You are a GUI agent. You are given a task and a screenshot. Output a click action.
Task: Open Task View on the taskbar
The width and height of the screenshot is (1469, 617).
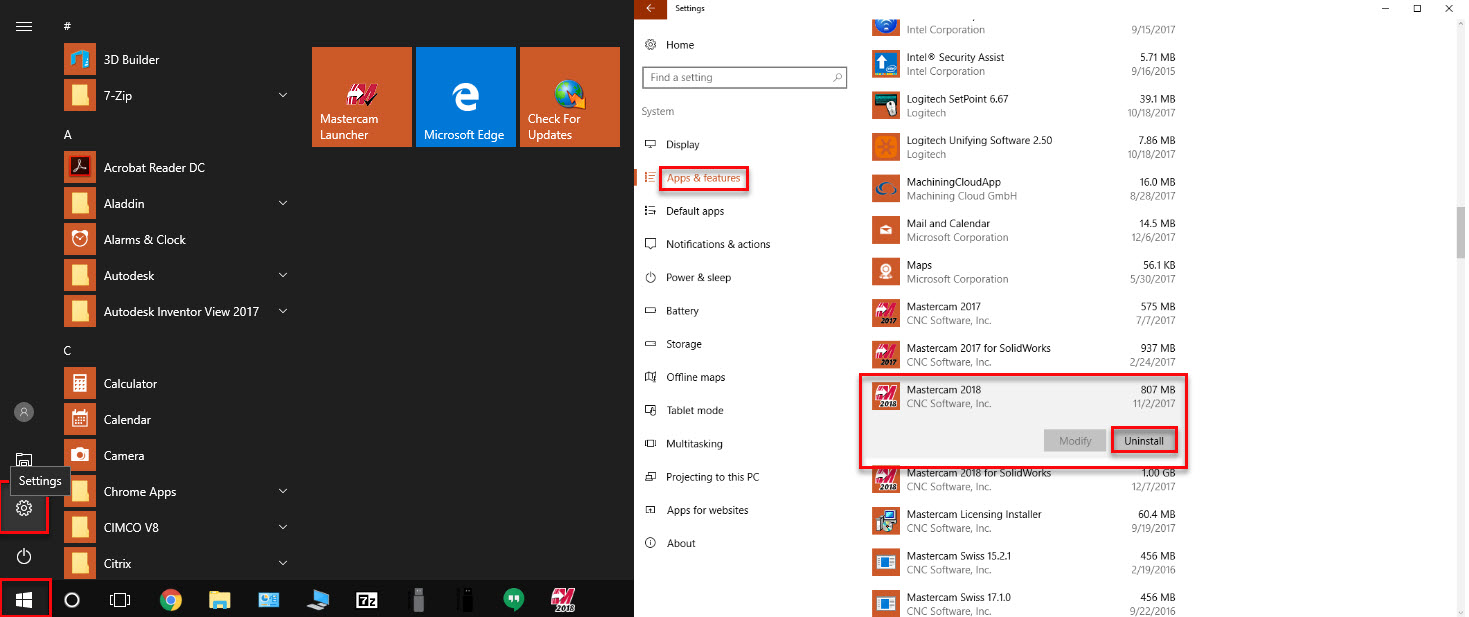pyautogui.click(x=120, y=600)
